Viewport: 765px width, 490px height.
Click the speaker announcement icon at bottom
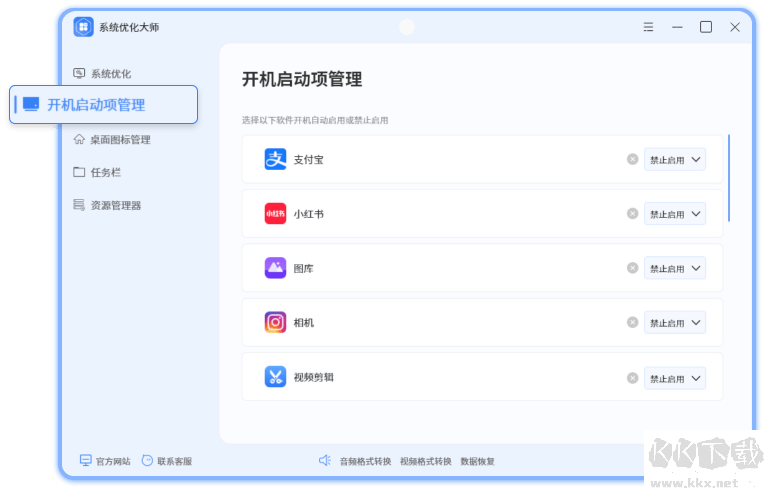tap(324, 460)
